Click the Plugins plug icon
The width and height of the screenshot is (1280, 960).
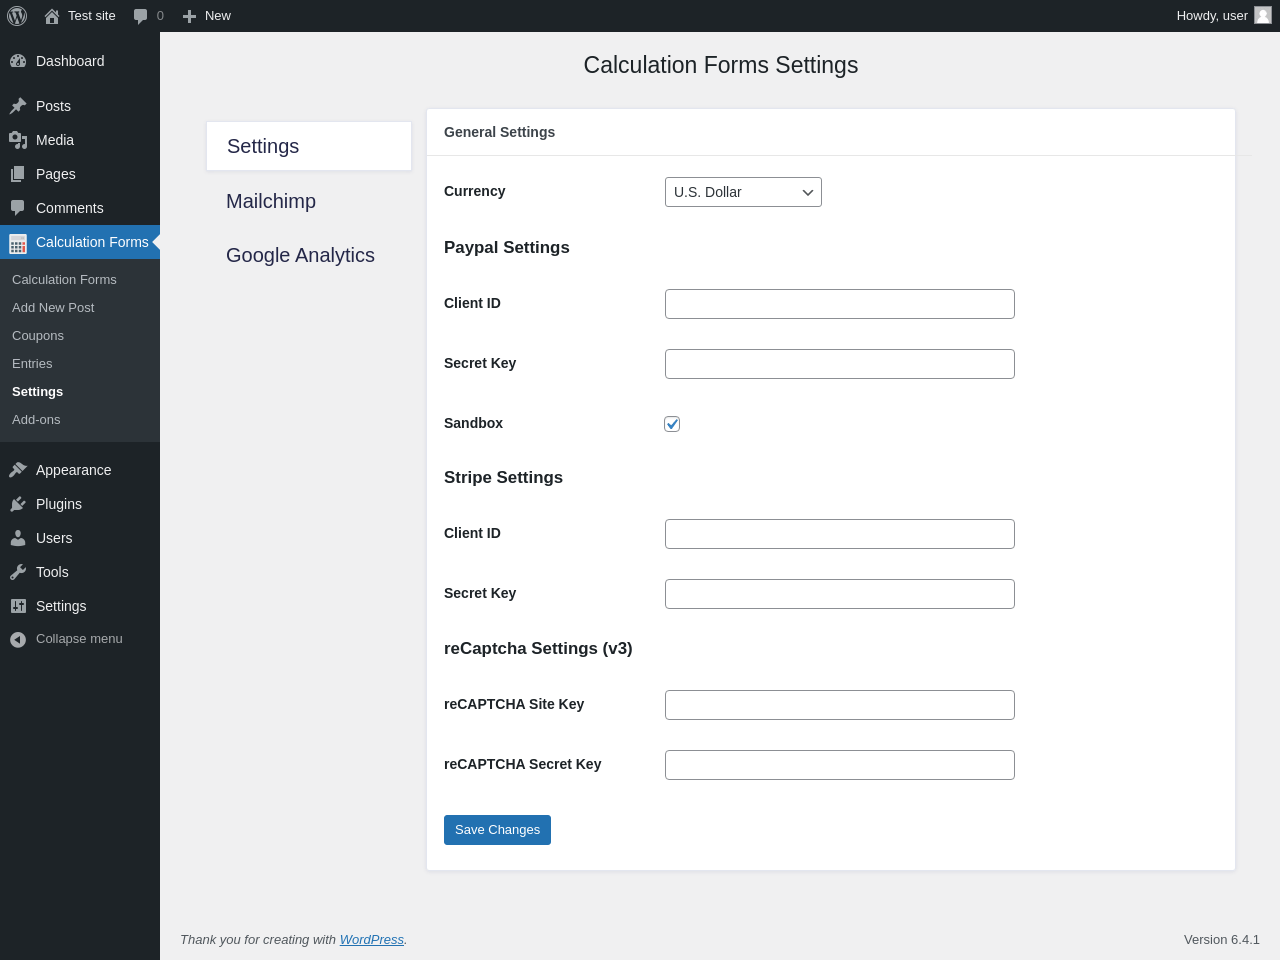(x=18, y=504)
